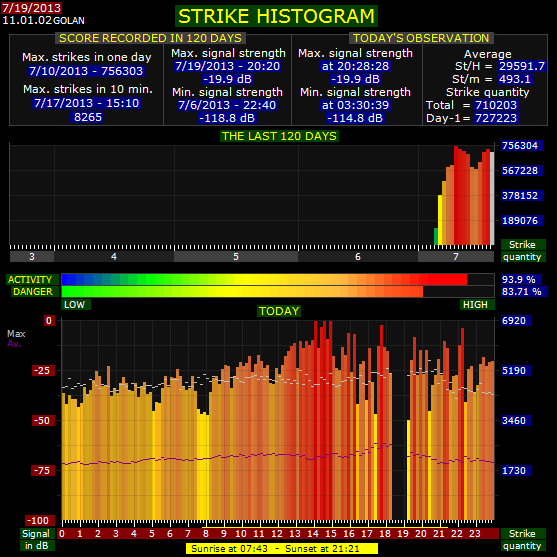Select hour 23 on today axis

[x=475, y=534]
